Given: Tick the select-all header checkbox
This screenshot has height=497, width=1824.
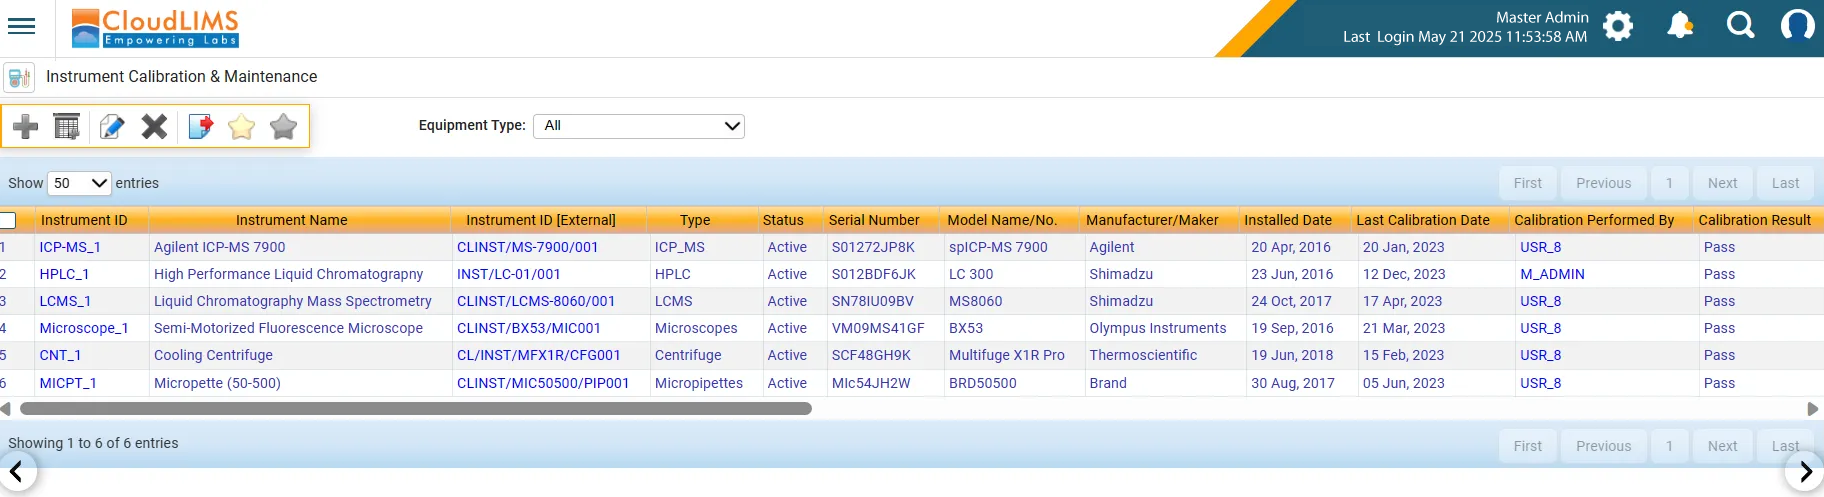Looking at the screenshot, I should point(8,220).
